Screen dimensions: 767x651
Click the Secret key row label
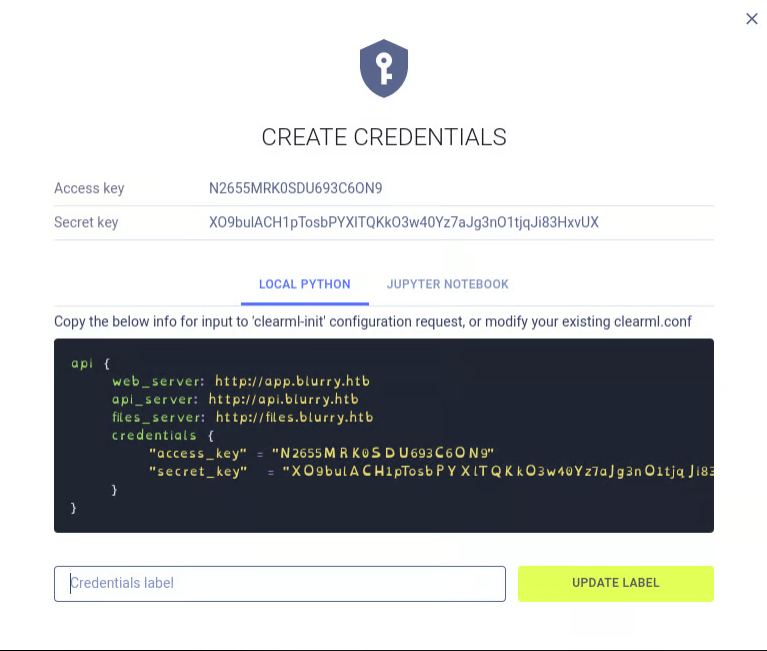[86, 222]
